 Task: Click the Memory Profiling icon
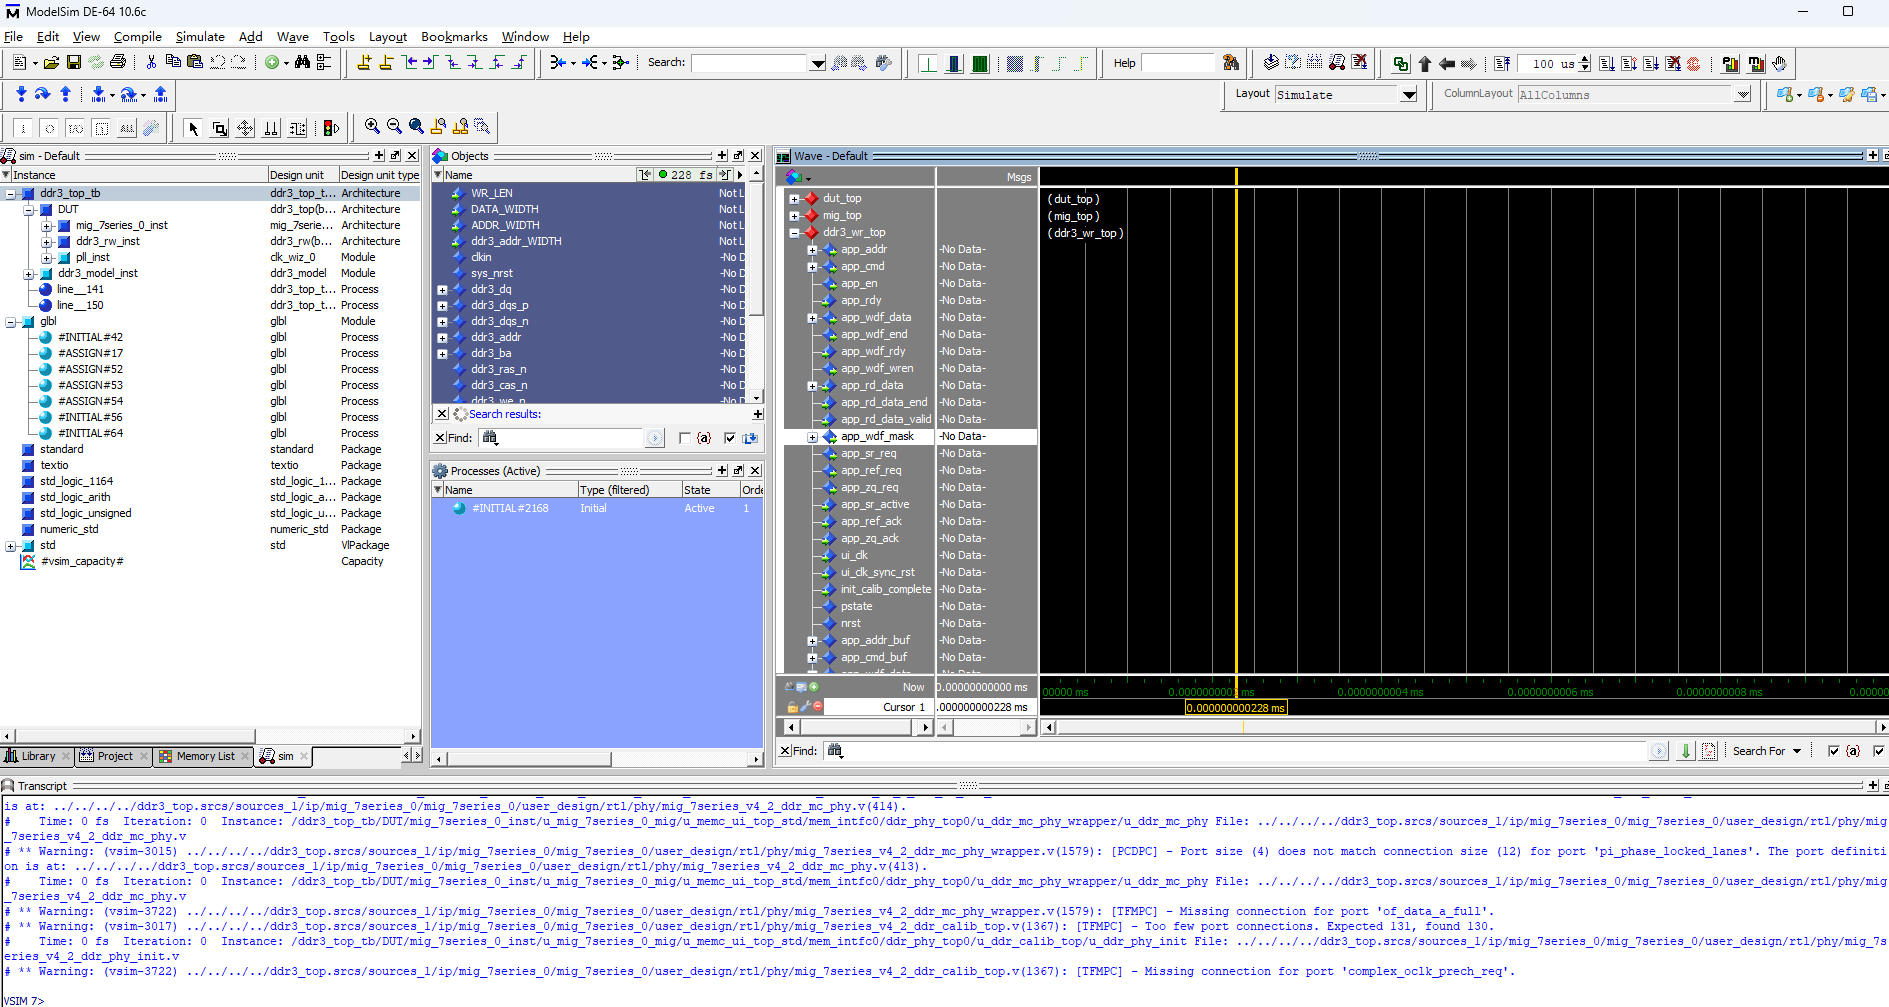[x=1755, y=63]
